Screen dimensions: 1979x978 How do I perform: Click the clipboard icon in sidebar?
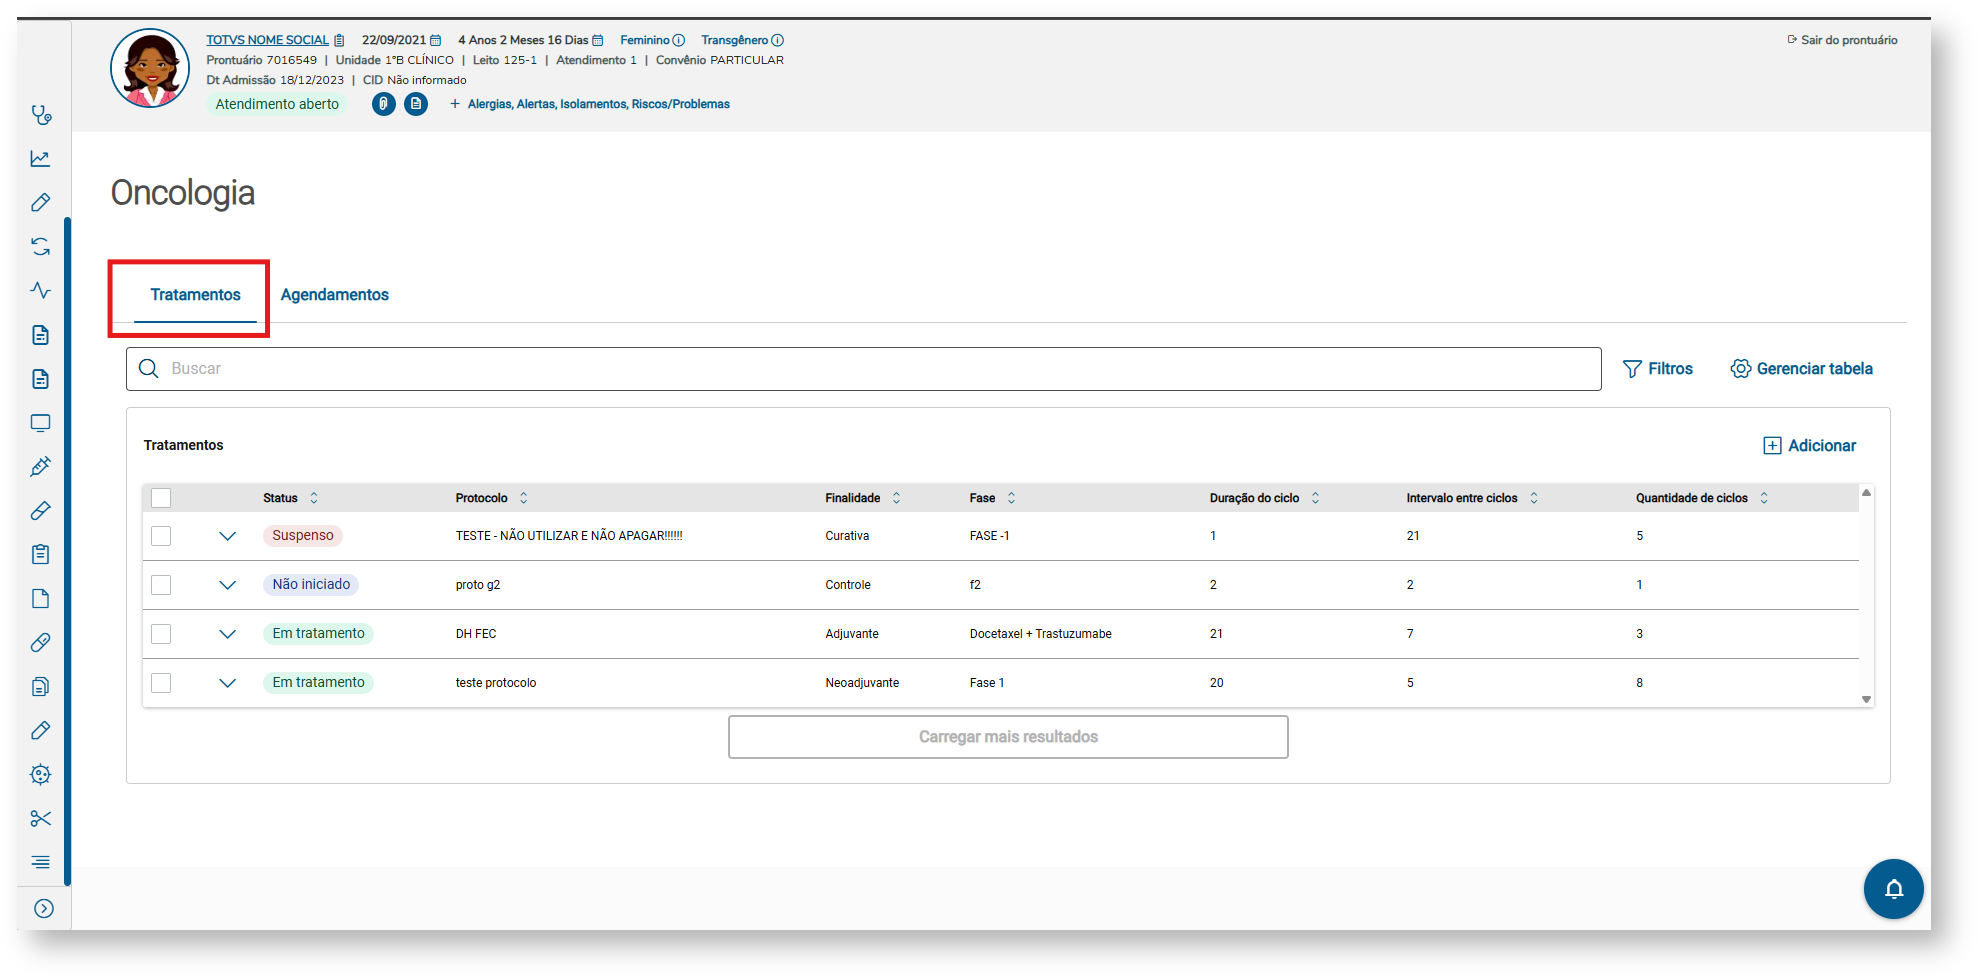coord(41,555)
